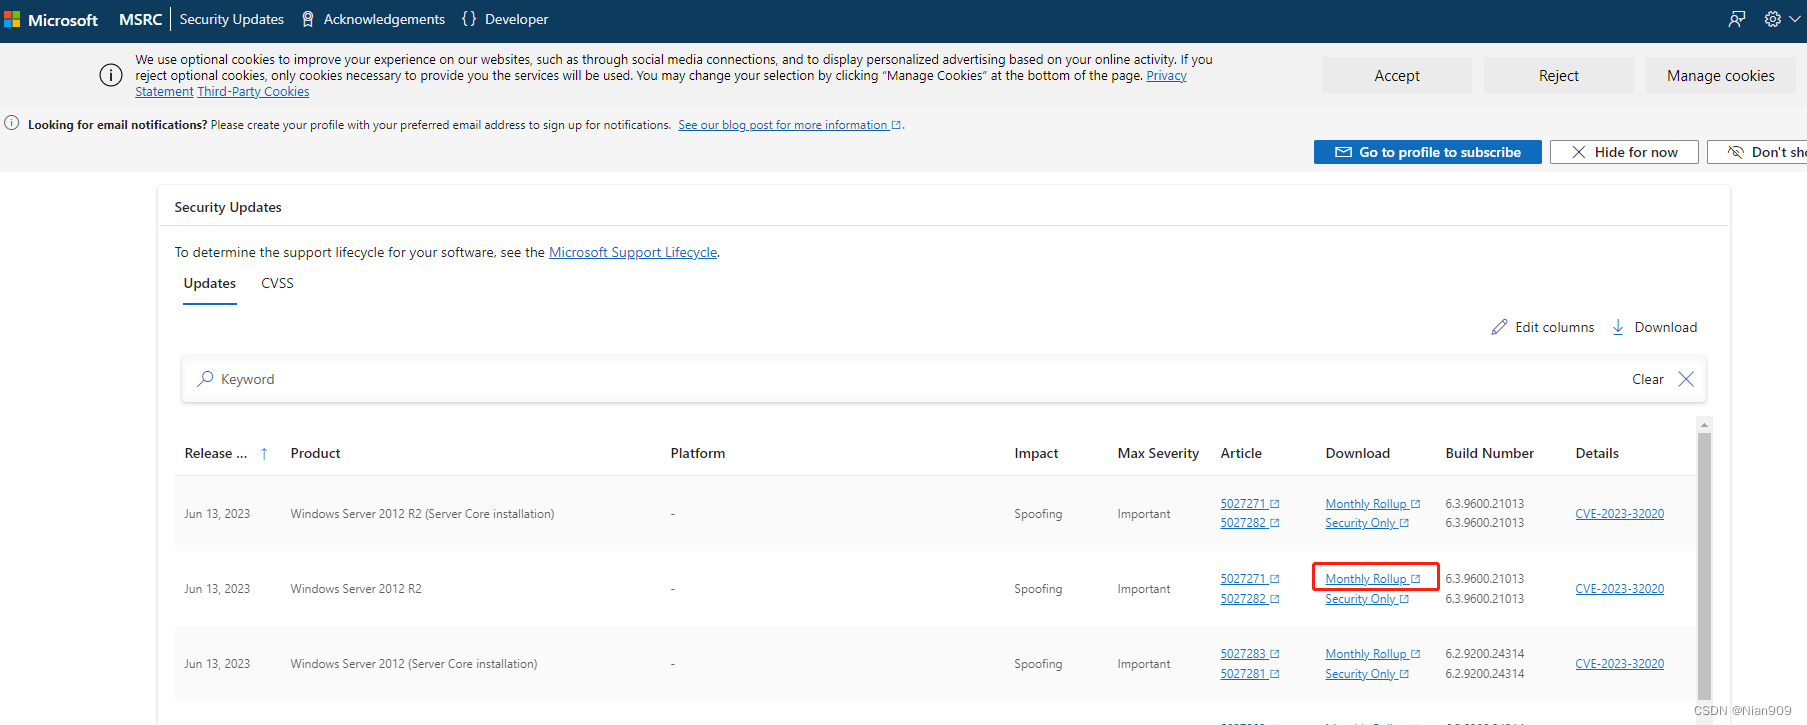The height and width of the screenshot is (725, 1807).
Task: Click the Impact column header
Action: [x=1036, y=454]
